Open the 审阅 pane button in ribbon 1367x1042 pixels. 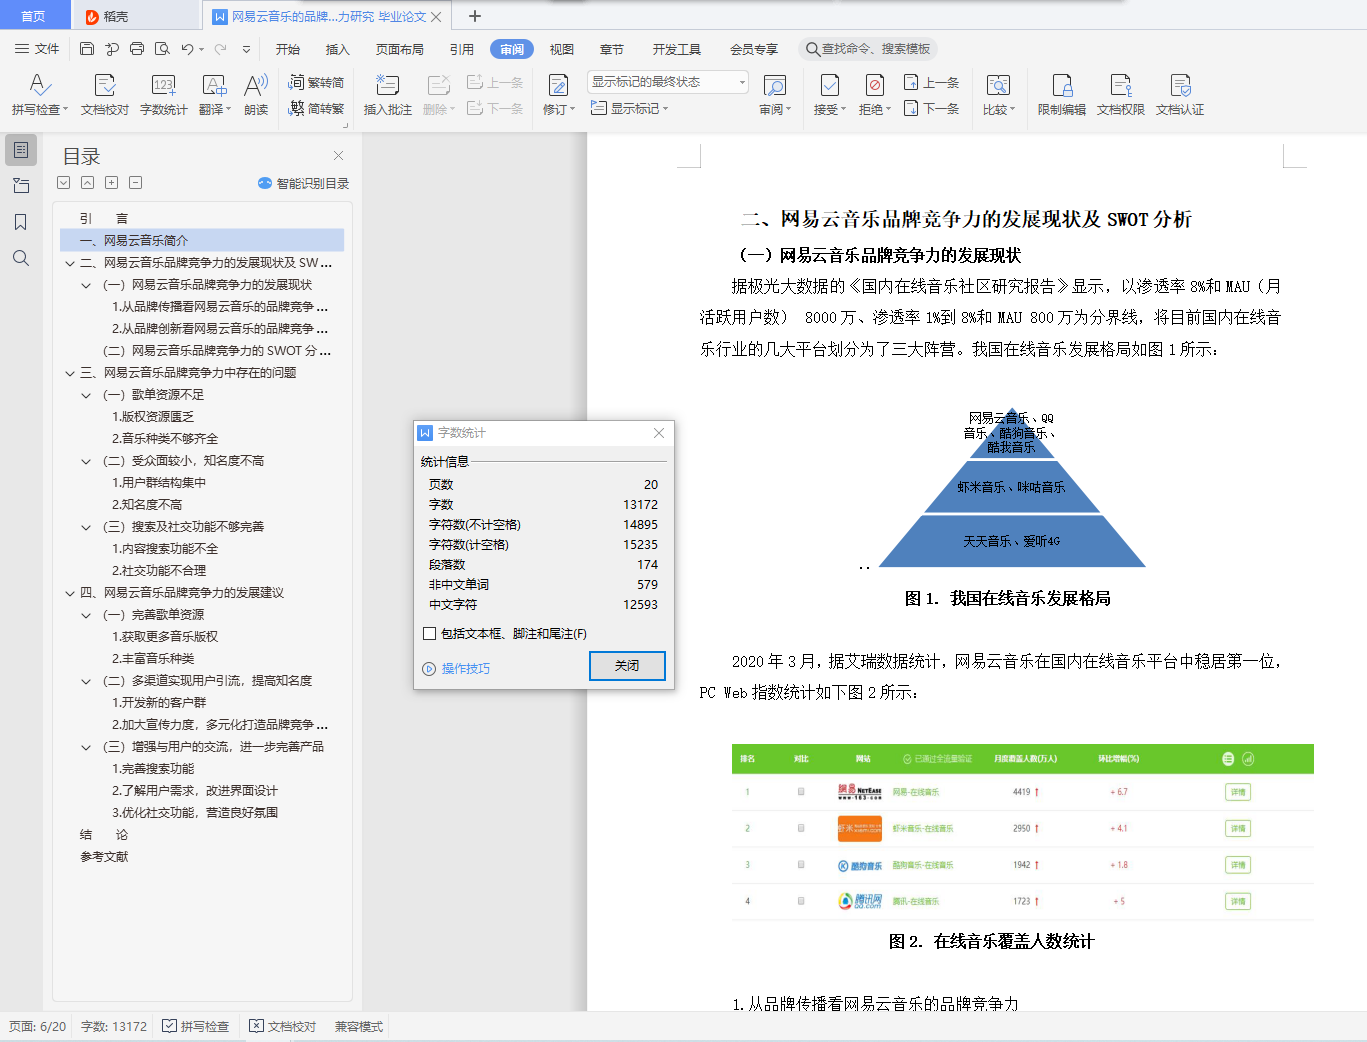(775, 94)
